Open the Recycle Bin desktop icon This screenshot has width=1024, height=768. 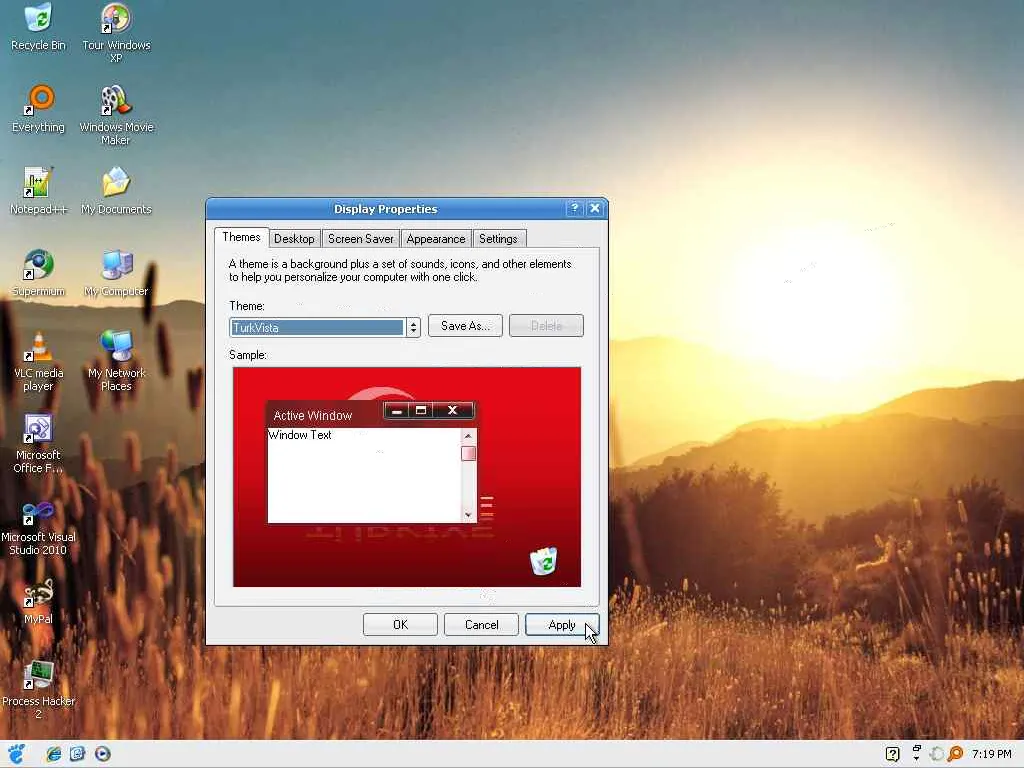pyautogui.click(x=39, y=27)
